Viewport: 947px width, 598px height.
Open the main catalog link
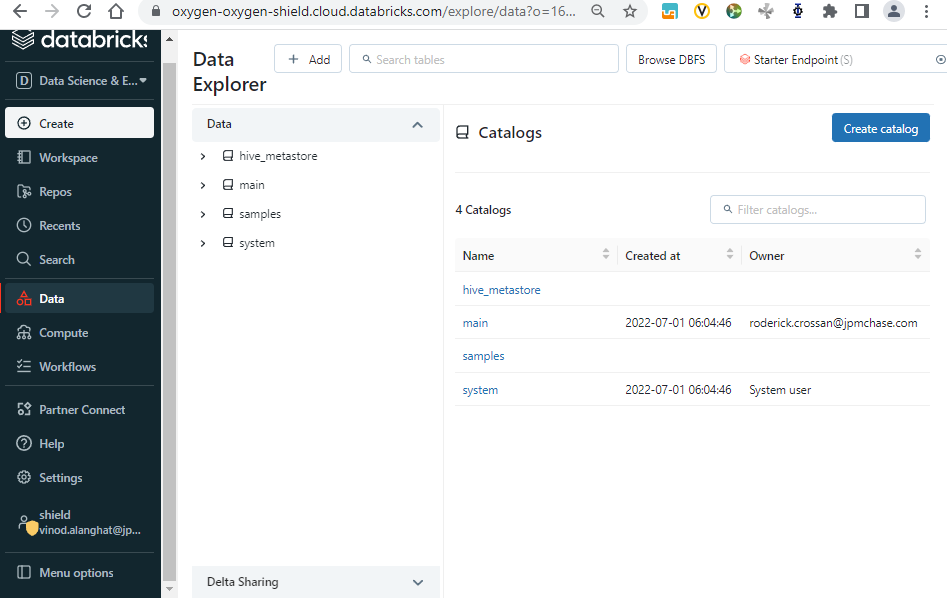(x=475, y=323)
